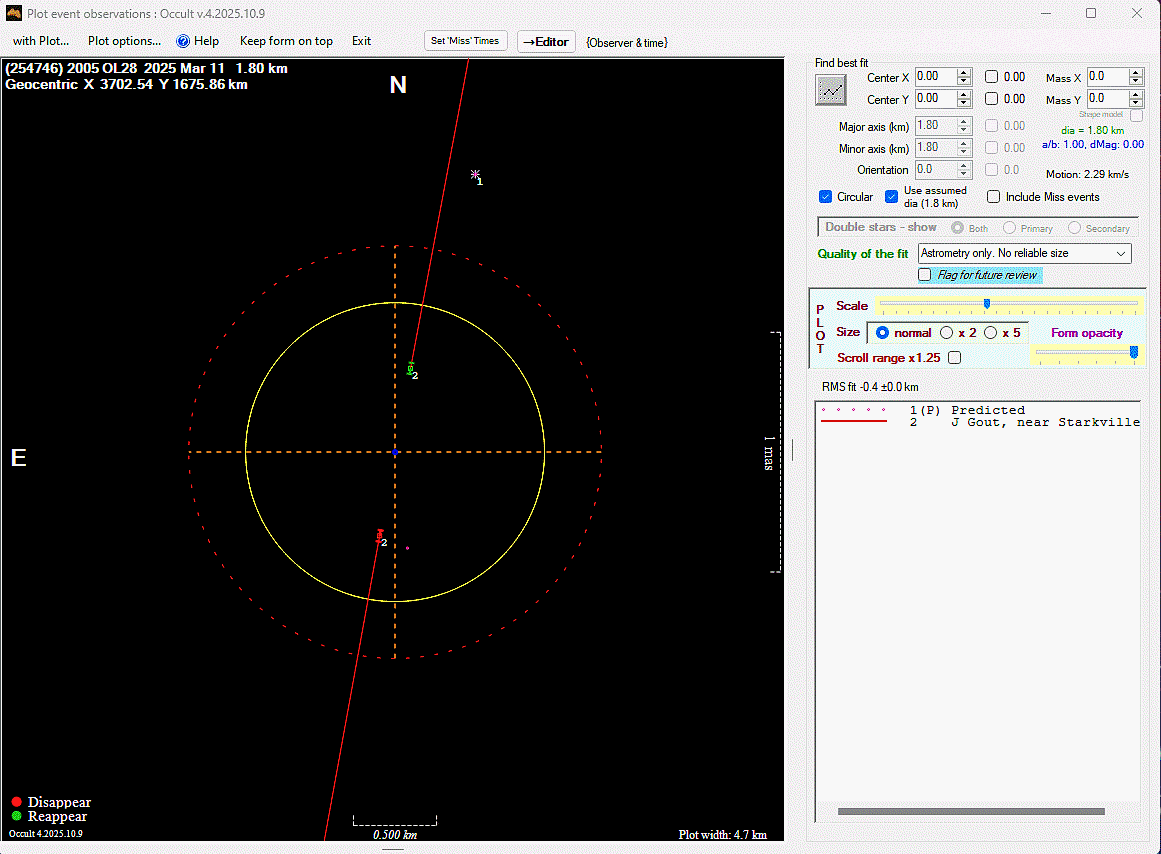Increase Mass X value with spinner
1161x854 pixels.
pyautogui.click(x=1135, y=73)
